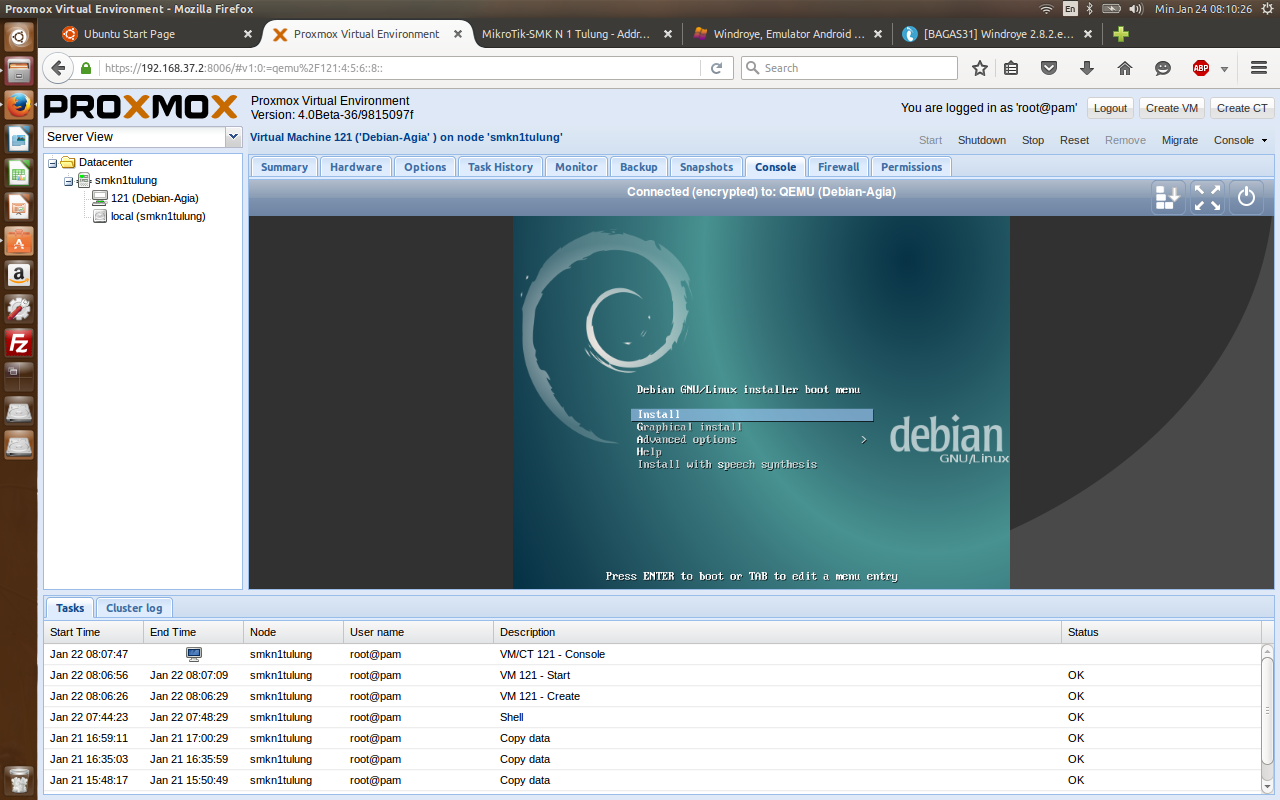Image resolution: width=1280 pixels, height=800 pixels.
Task: Switch to the Monitor tab
Action: 576,167
